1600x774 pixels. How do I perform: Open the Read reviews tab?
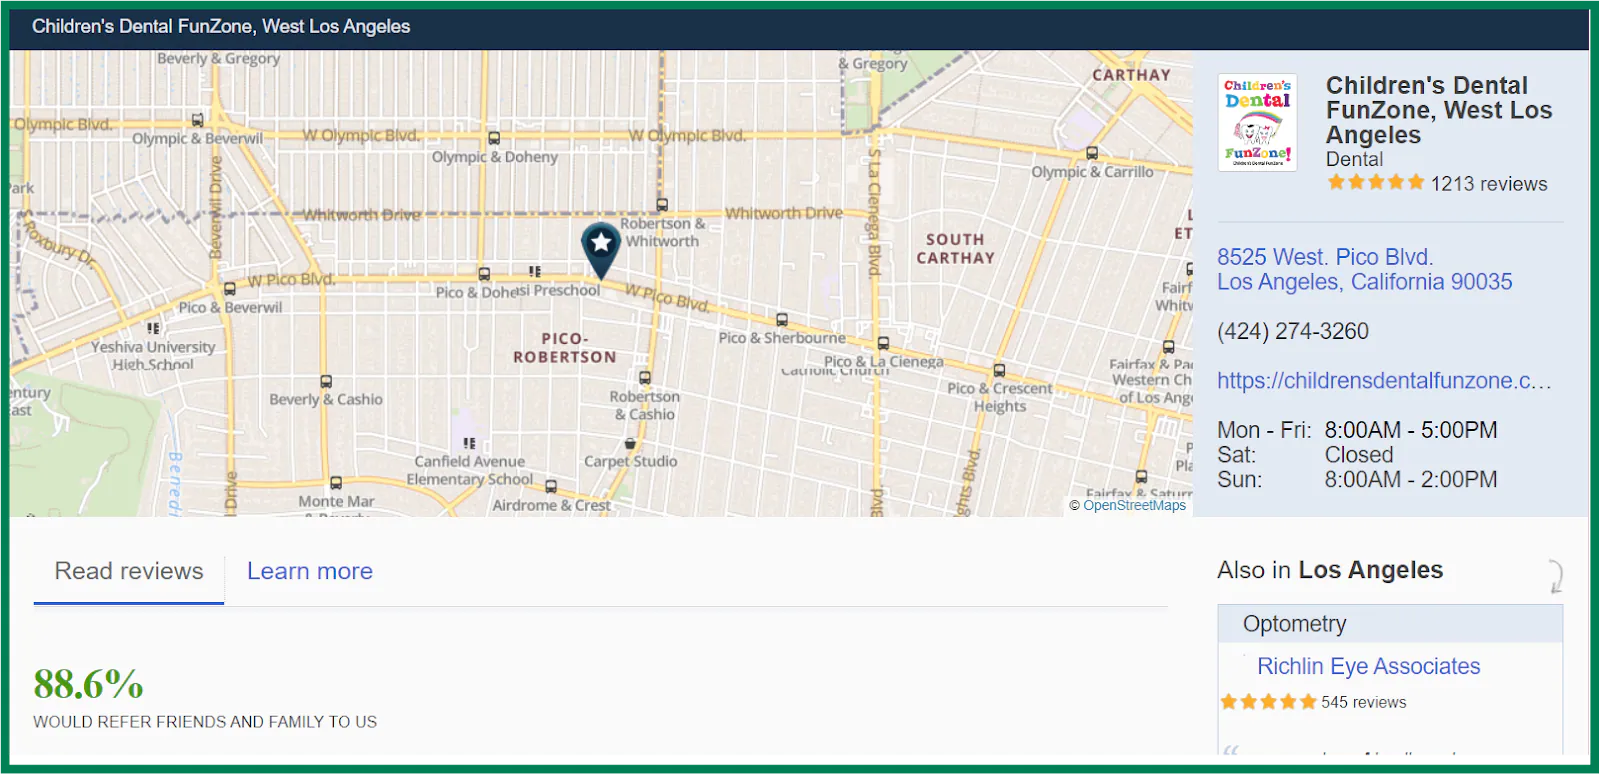click(x=129, y=571)
